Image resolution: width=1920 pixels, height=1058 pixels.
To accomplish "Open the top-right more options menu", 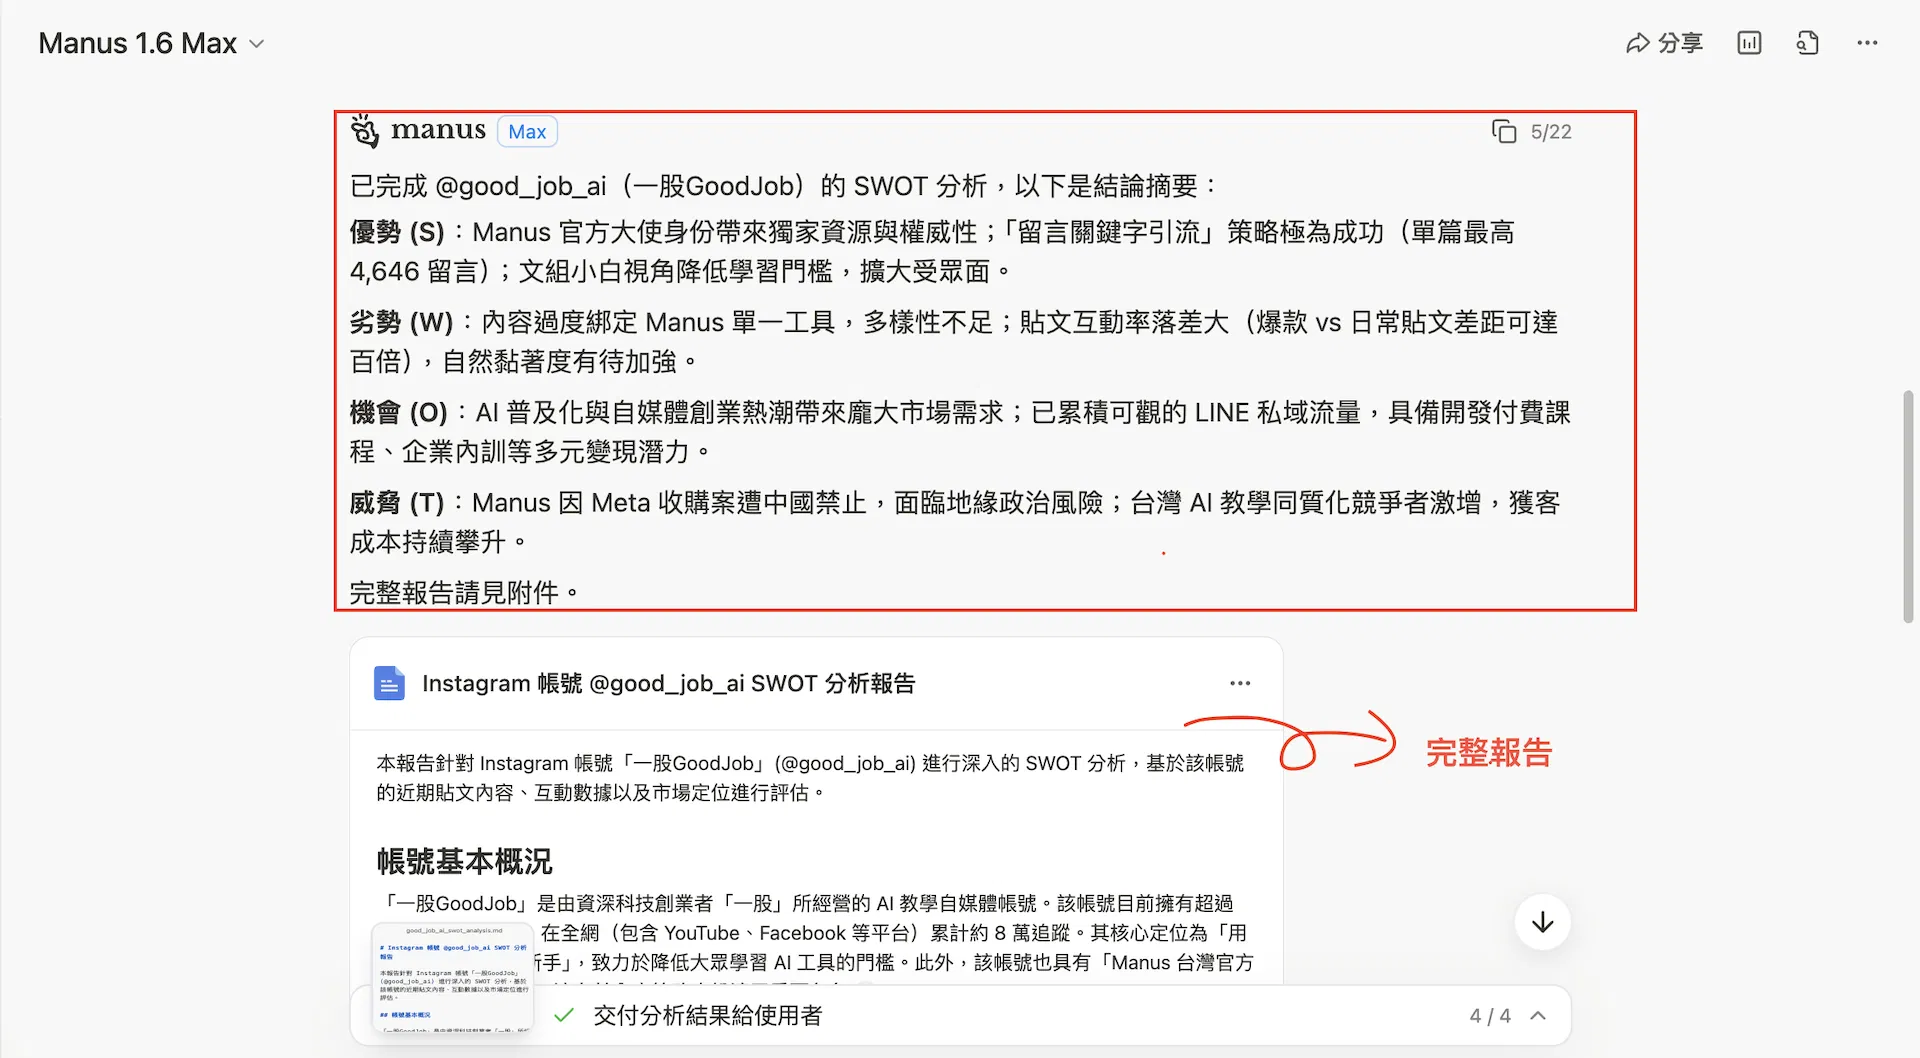I will 1867,43.
